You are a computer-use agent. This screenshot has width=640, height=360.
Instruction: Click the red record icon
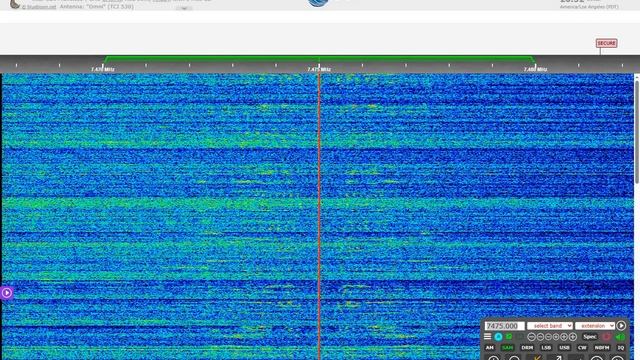pos(607,337)
